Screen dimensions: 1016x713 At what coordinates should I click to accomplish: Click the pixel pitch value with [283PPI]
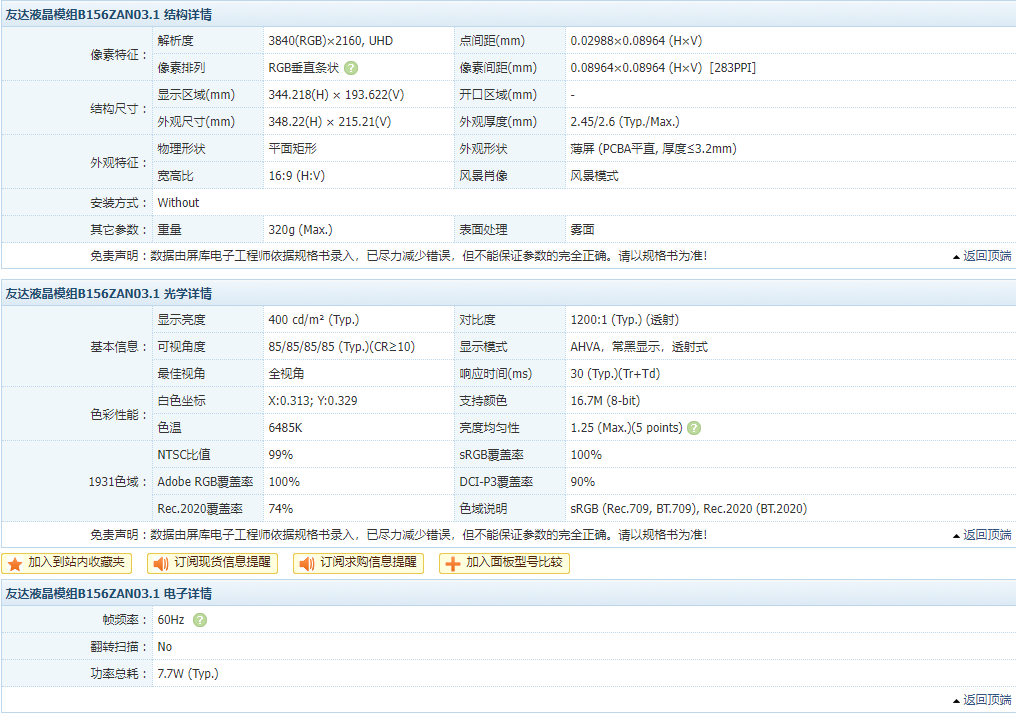(x=663, y=68)
